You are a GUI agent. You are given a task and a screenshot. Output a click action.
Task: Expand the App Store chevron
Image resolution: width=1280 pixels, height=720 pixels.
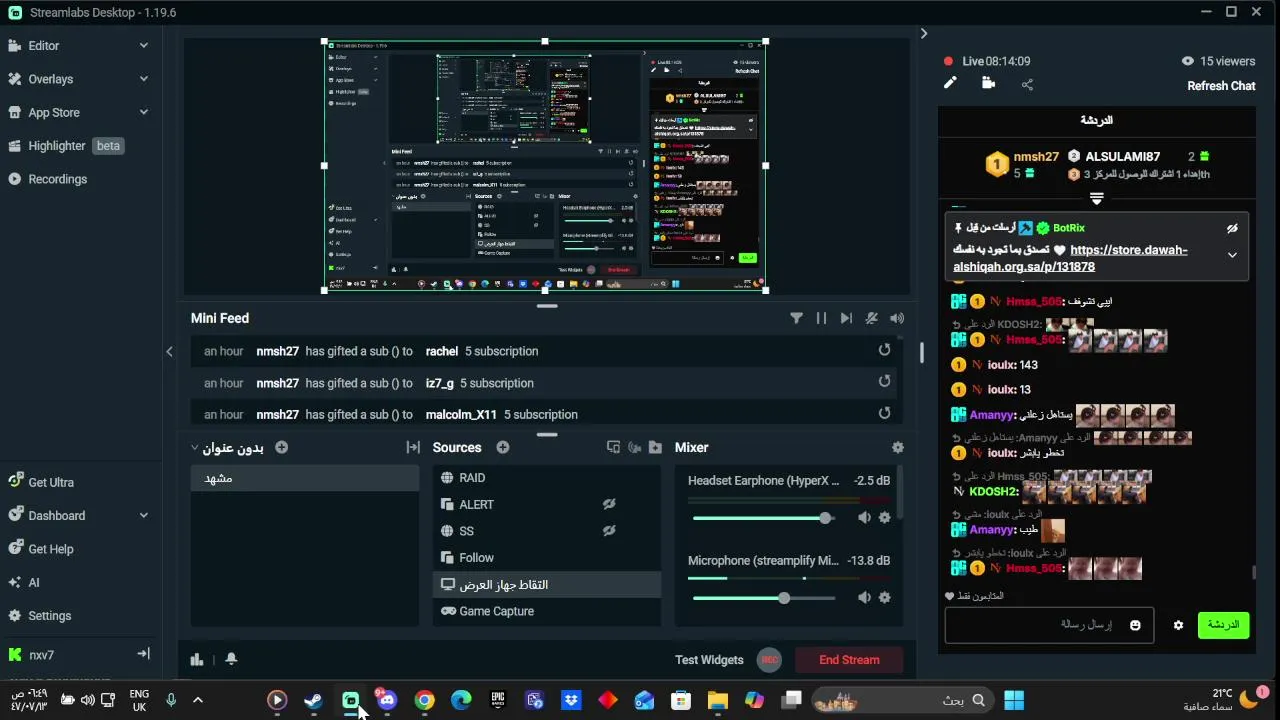pos(144,112)
